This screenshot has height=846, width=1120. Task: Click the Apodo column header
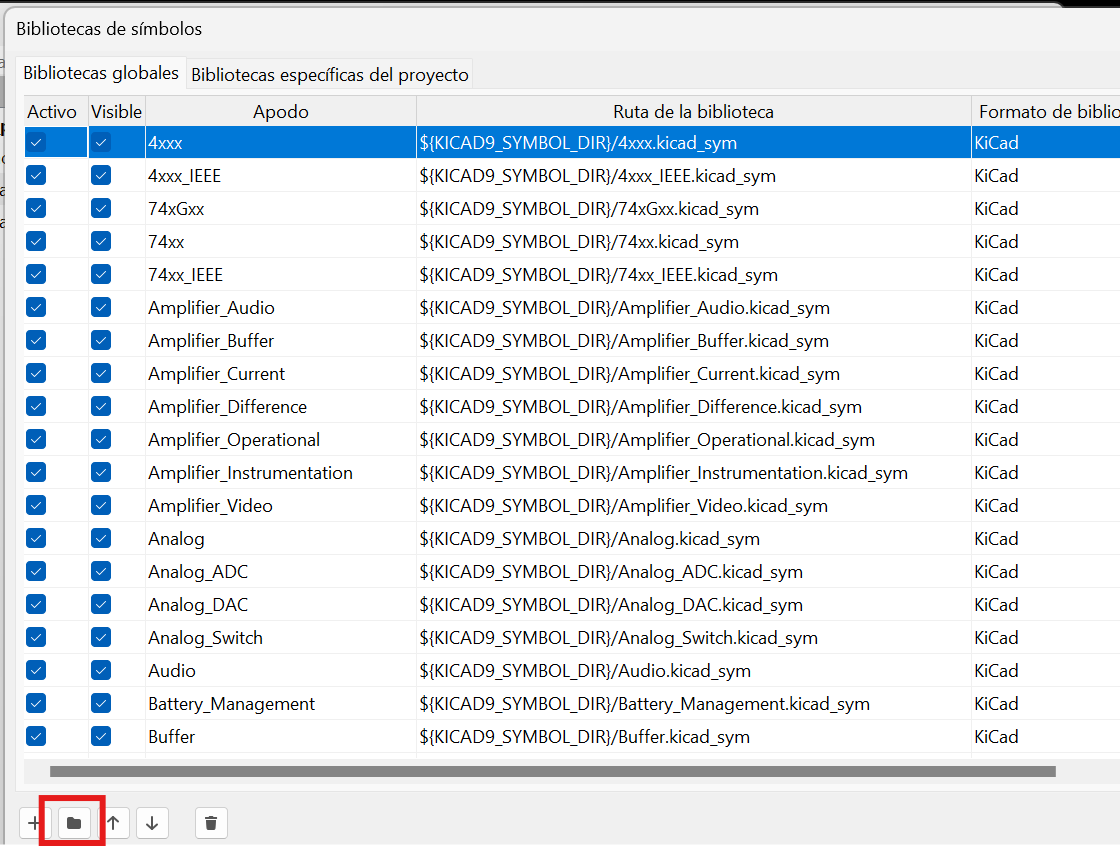(281, 111)
